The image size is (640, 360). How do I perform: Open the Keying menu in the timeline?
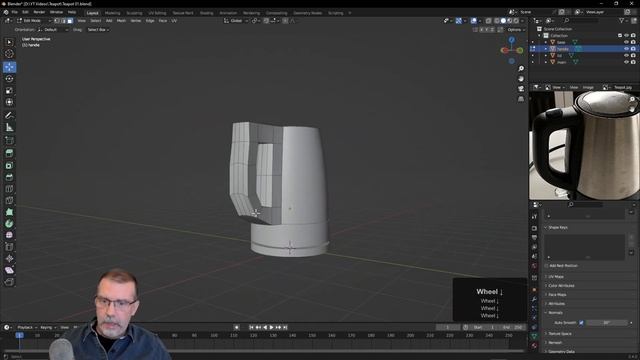[x=47, y=327]
